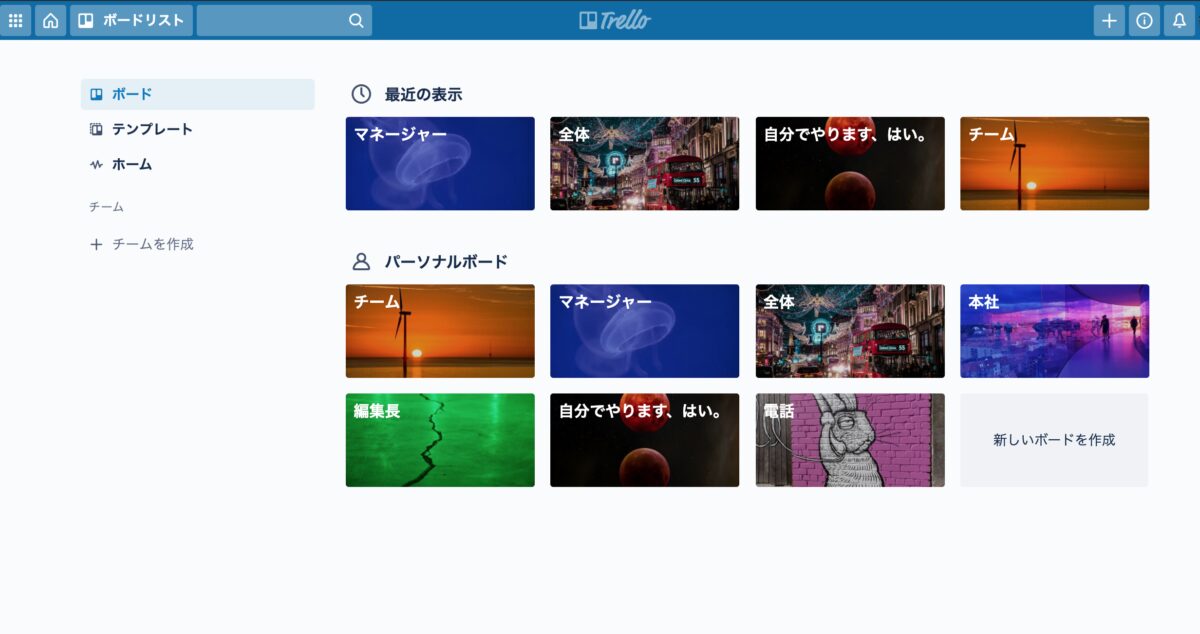Screen dimensions: 1200x634
Task: Open personal board 自分でやります、はい。
Action: point(645,440)
